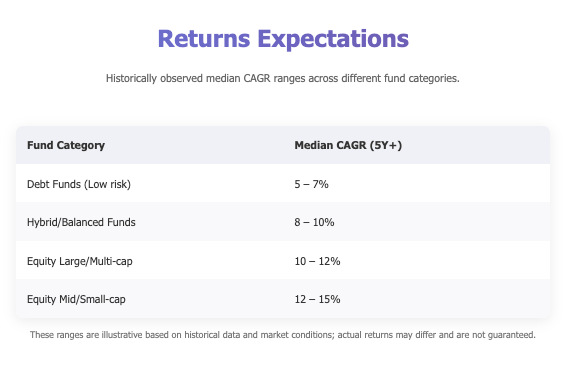Select the 10 – 12% value cell
Image resolution: width=584 pixels, height=388 pixels.
point(317,261)
